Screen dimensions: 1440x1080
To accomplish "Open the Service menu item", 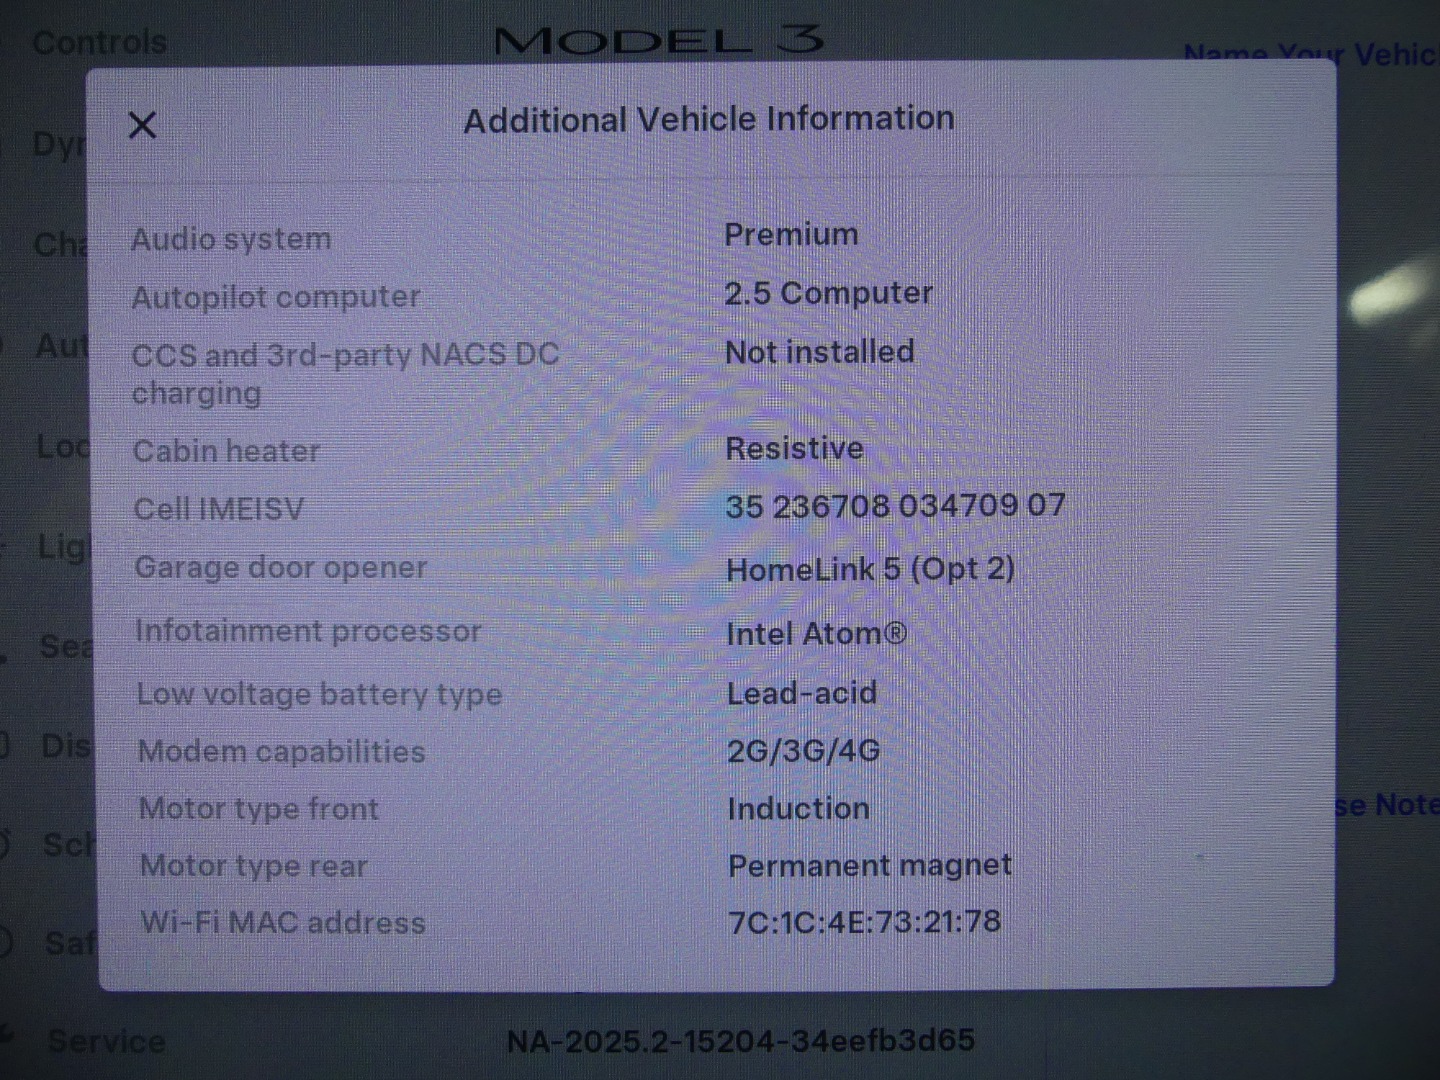I will point(106,1041).
